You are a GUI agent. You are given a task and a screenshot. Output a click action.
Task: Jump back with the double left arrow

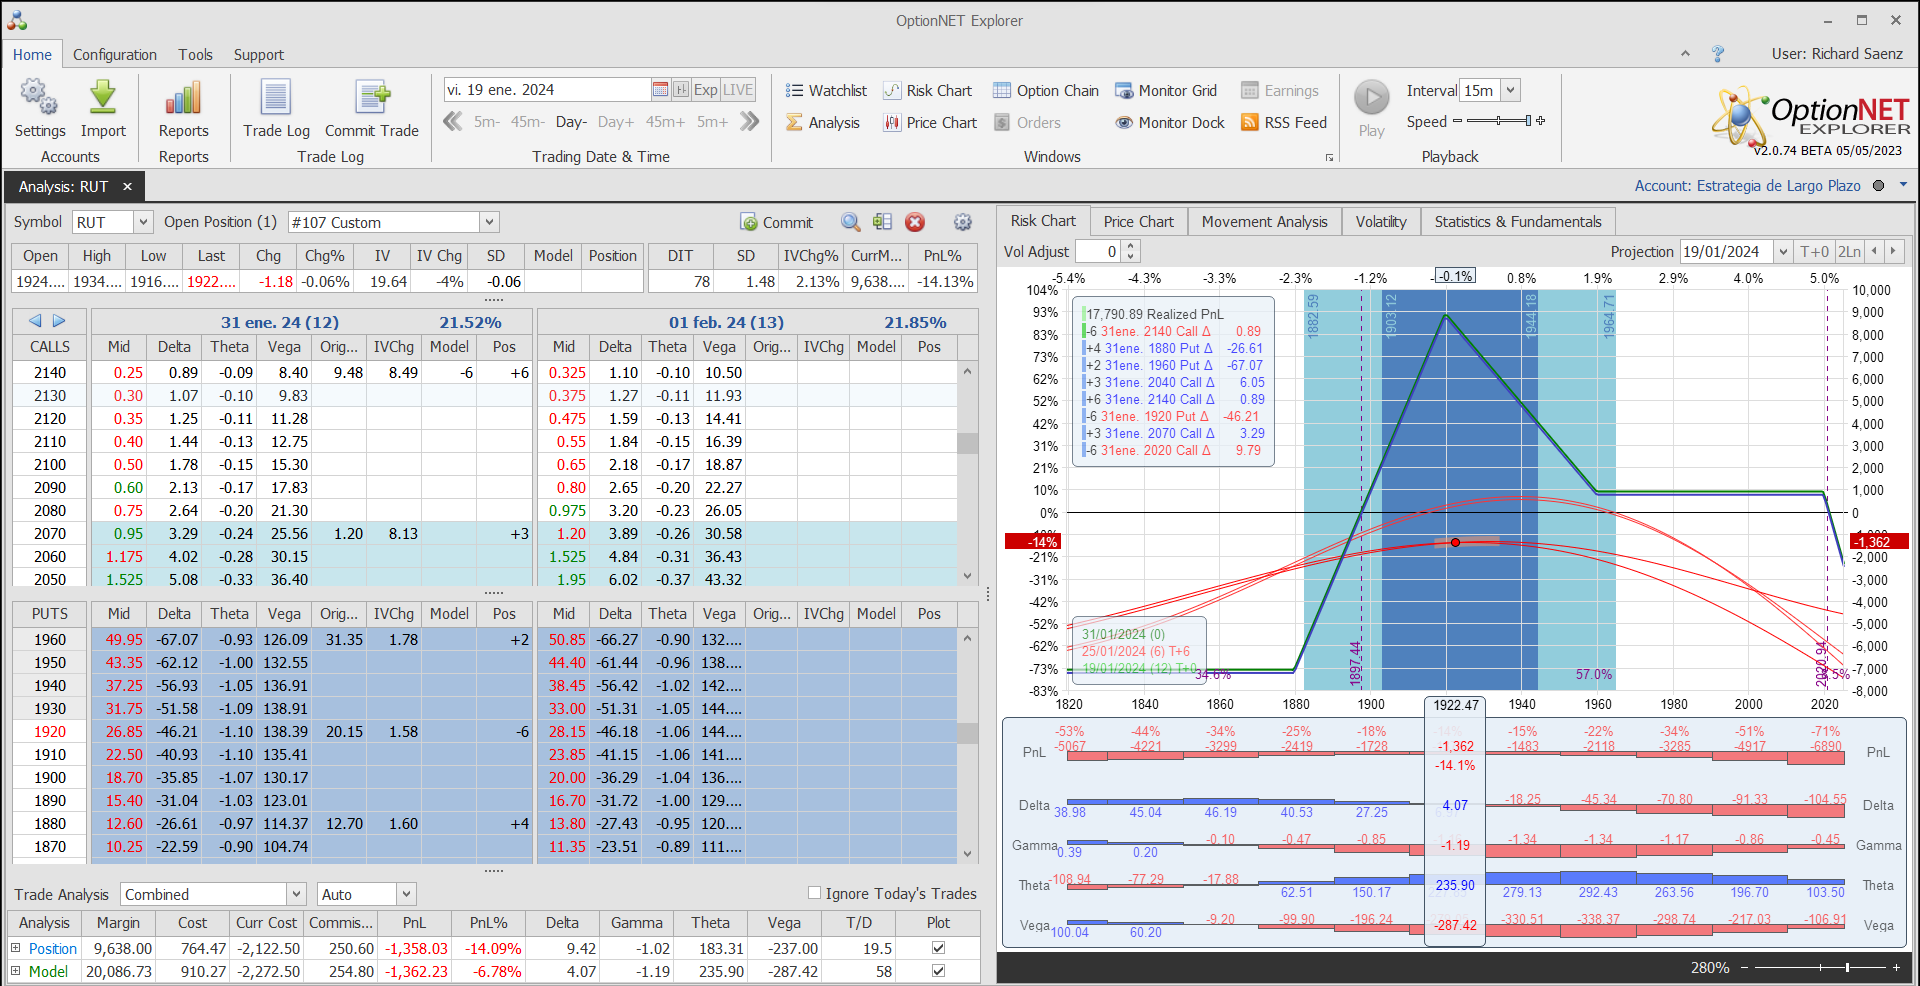tap(453, 122)
